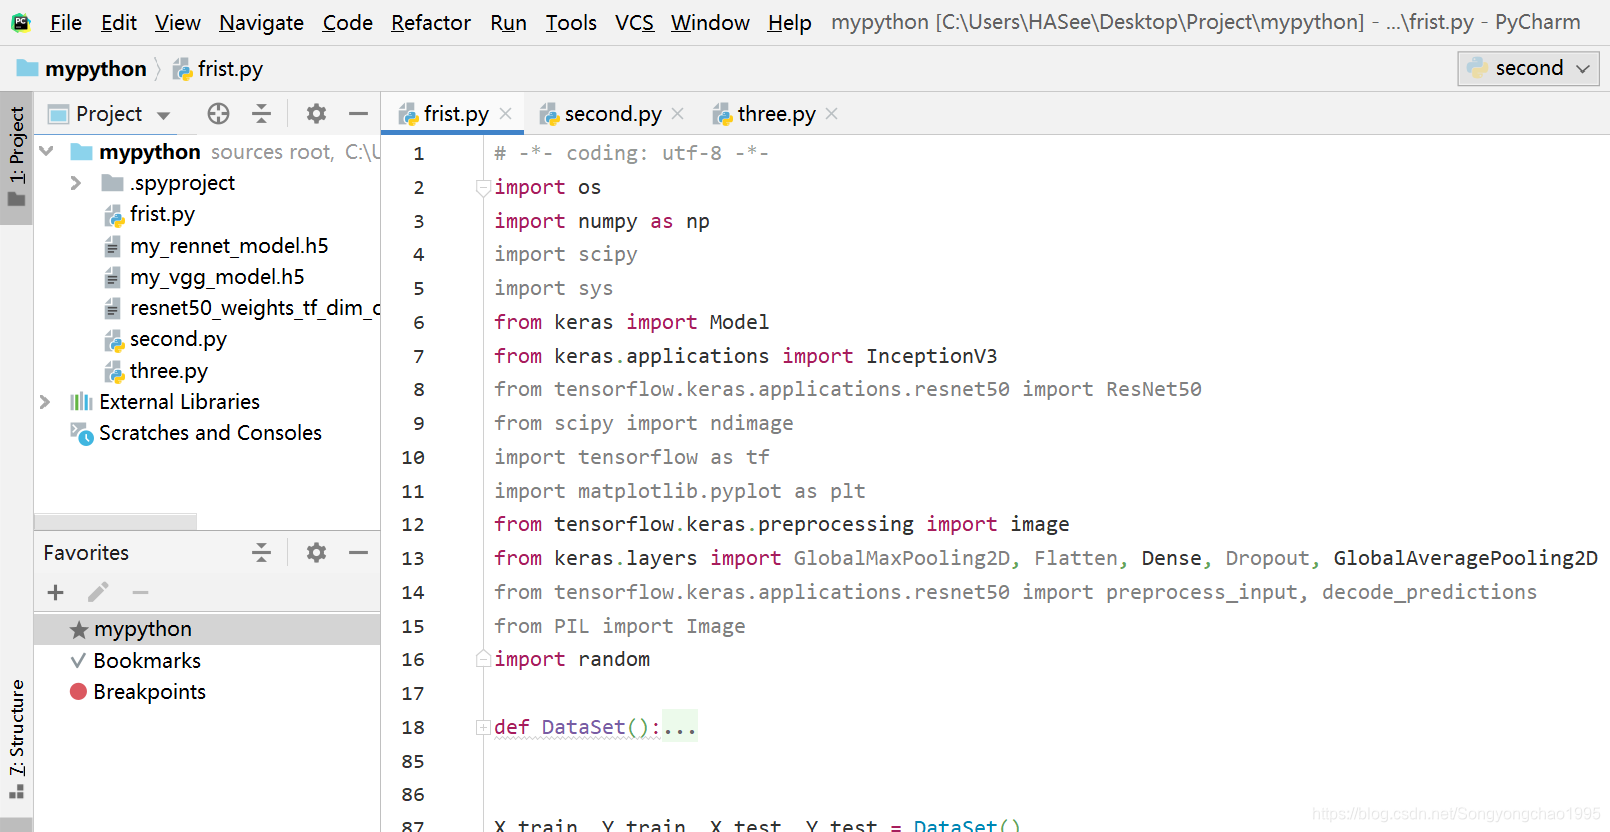
Task: Select Bookmarks in Favorites
Action: [147, 661]
